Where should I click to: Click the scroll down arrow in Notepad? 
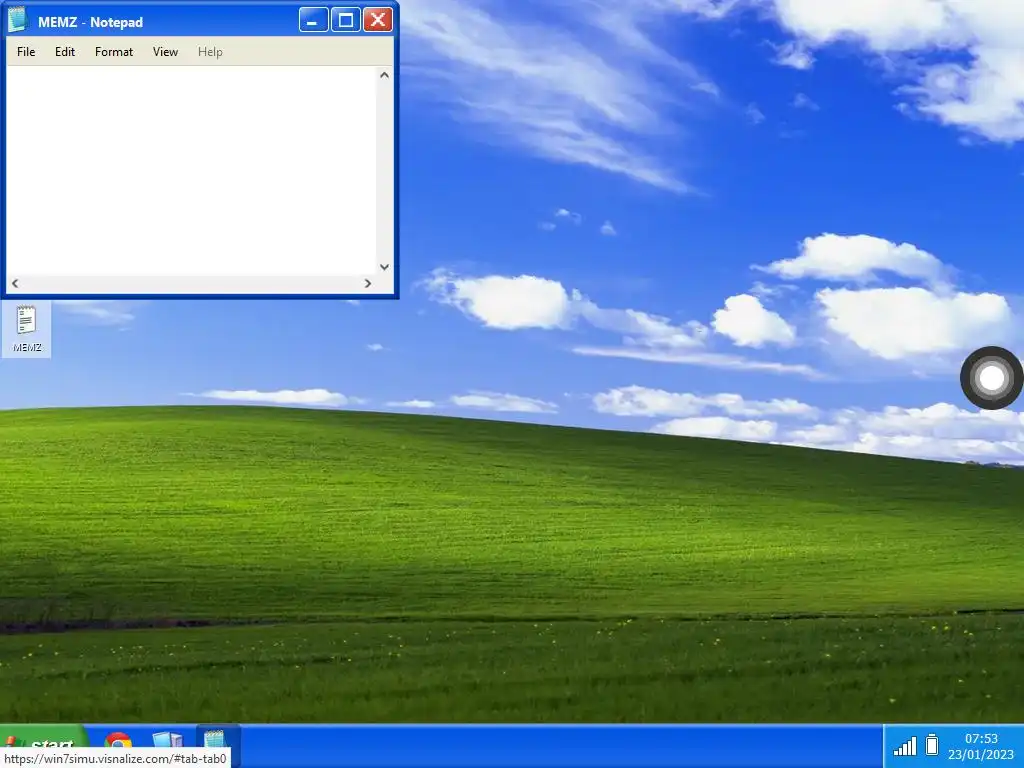coord(385,267)
